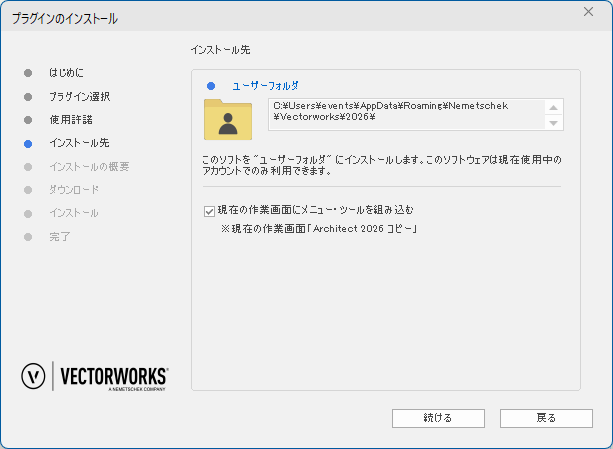Toggle 現在の作業画面にメニュー・ツールを組み込む checkbox
613x449 pixels.
click(x=209, y=211)
